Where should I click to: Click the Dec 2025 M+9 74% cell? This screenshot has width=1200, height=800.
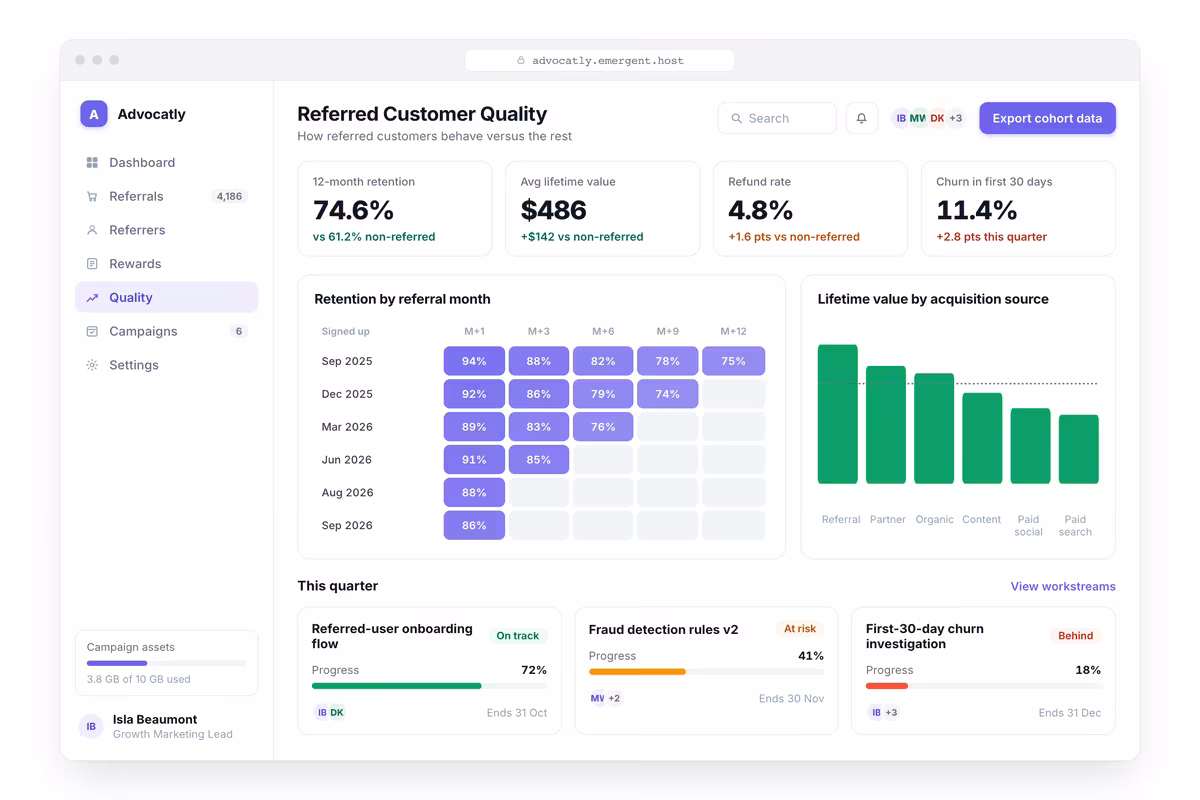(668, 394)
